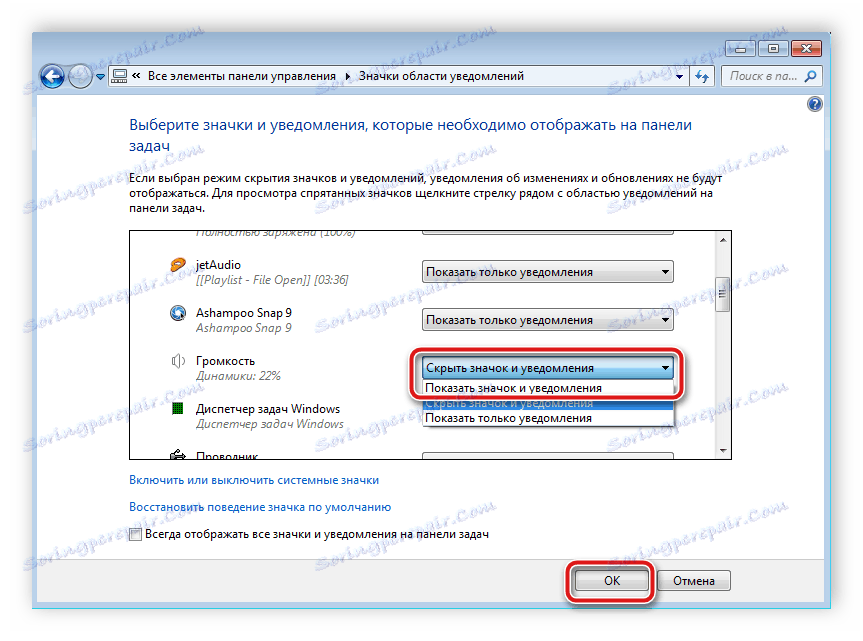Collapse the Громкость behavior dropdown arrow
863x641 pixels.
coord(665,368)
